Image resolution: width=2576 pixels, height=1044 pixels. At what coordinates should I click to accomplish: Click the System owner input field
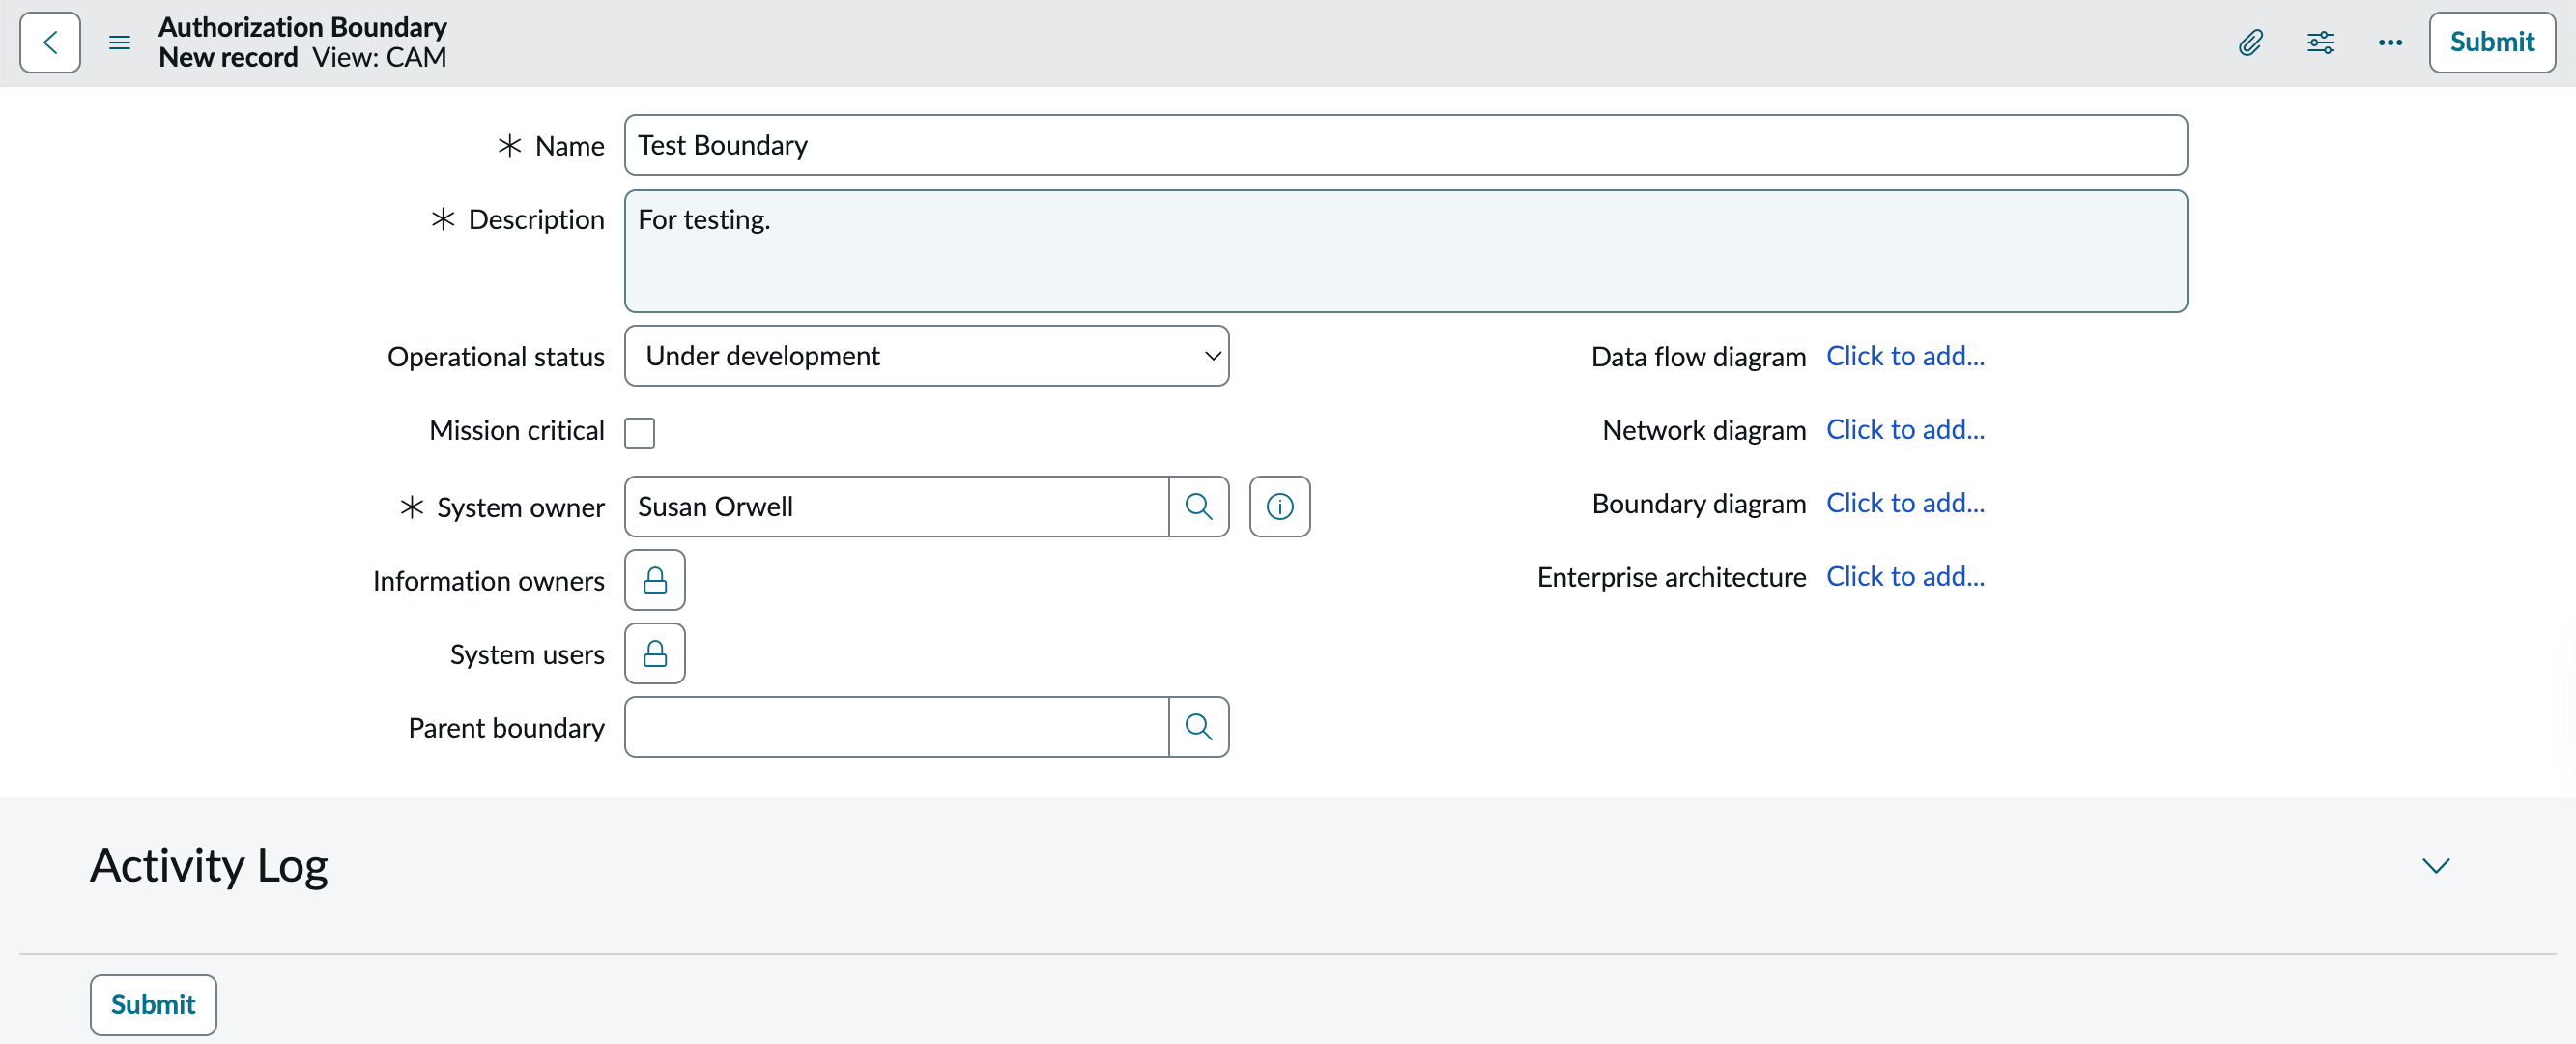tap(896, 507)
